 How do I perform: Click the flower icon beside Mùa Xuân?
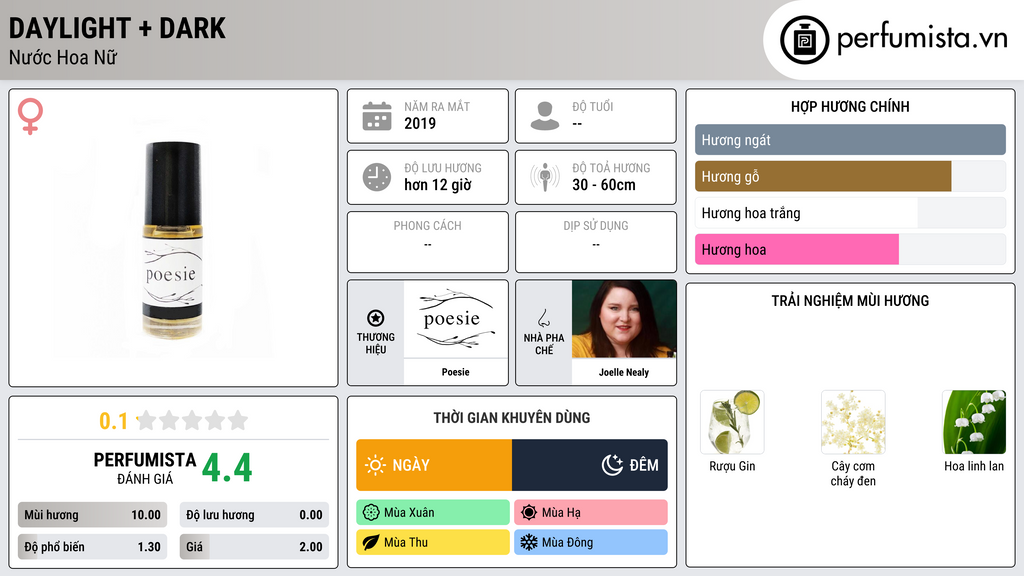click(x=370, y=513)
